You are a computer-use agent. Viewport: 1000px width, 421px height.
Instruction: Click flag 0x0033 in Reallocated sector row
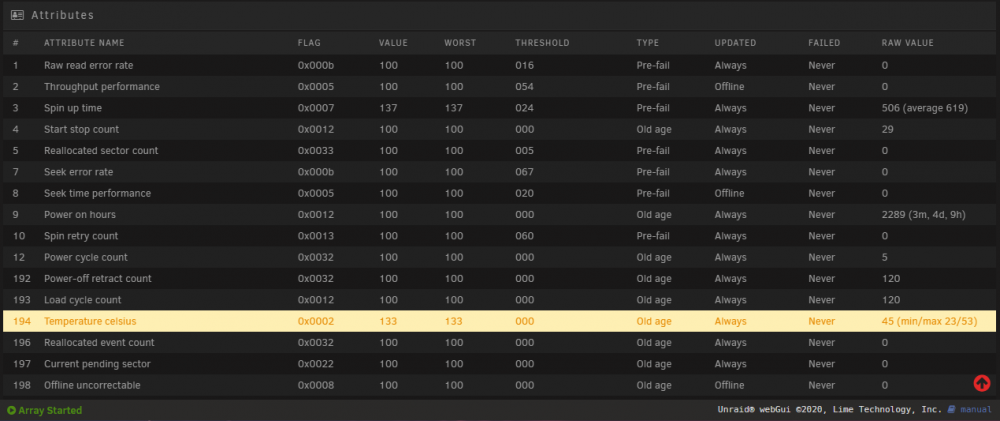pos(316,151)
